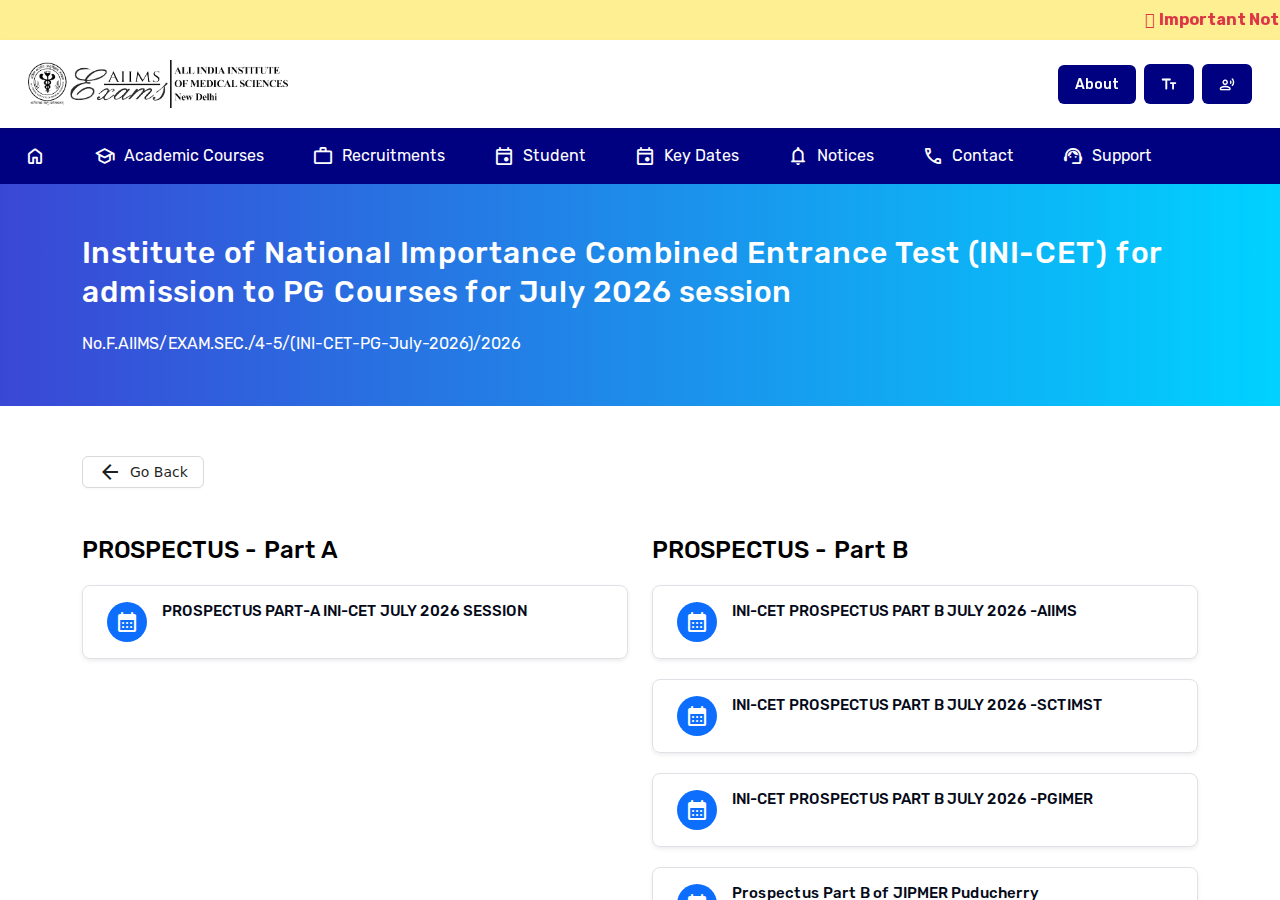Open the Academic Courses menu
The image size is (1280, 900).
pyautogui.click(x=180, y=156)
